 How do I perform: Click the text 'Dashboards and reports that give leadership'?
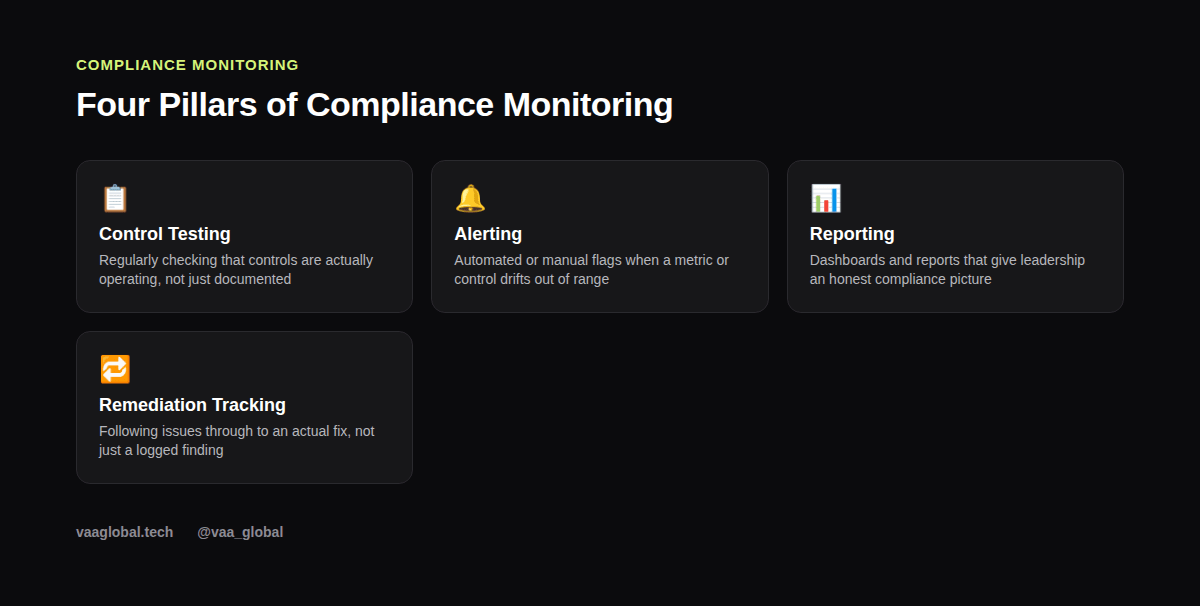point(947,260)
